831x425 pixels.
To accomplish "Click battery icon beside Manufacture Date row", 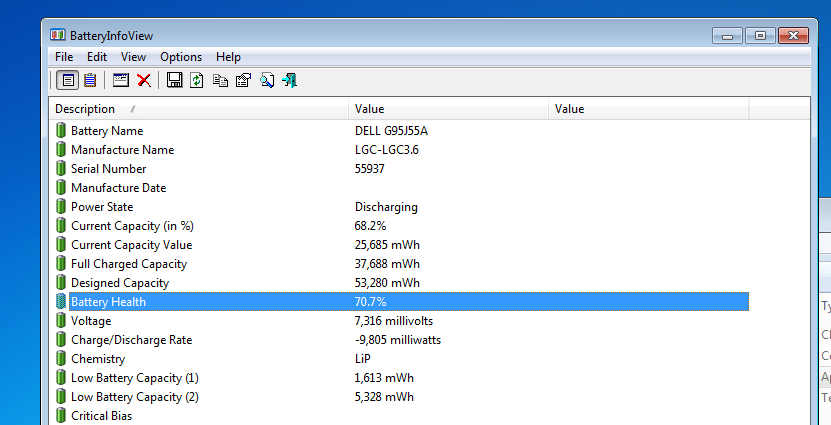I will pos(61,188).
